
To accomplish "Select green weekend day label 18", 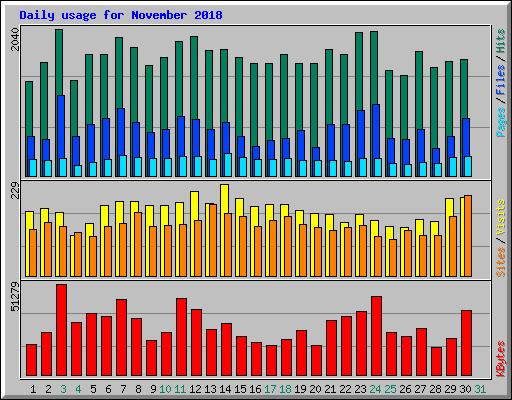I will tap(285, 389).
